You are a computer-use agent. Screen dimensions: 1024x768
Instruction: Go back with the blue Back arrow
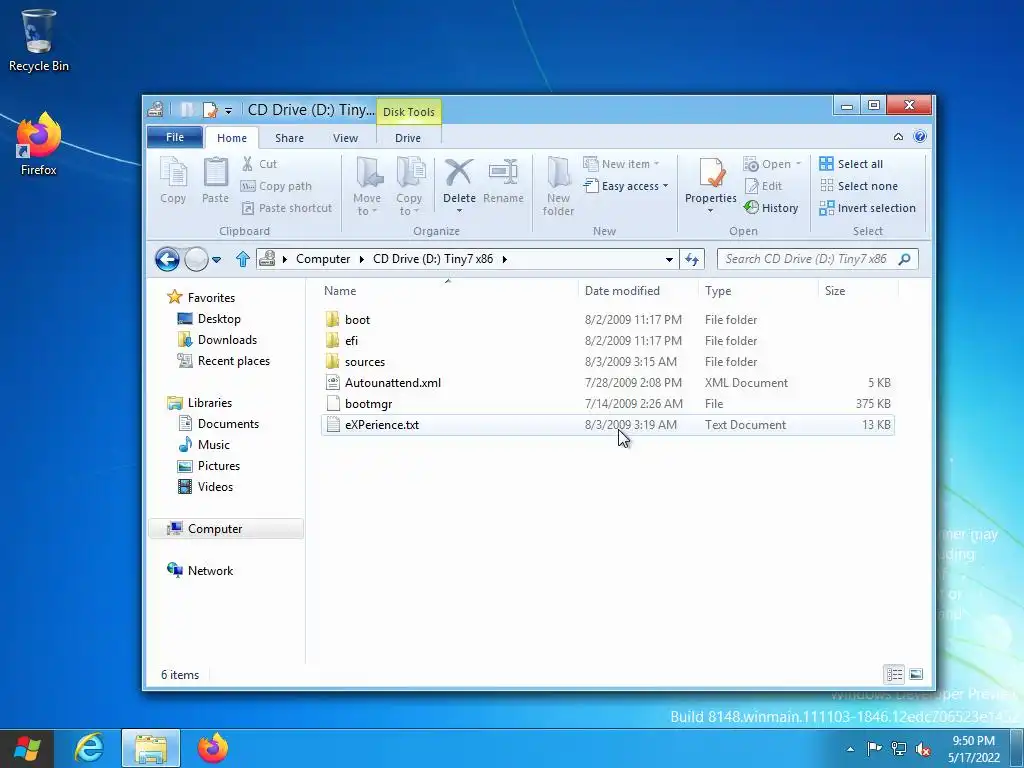pos(167,259)
